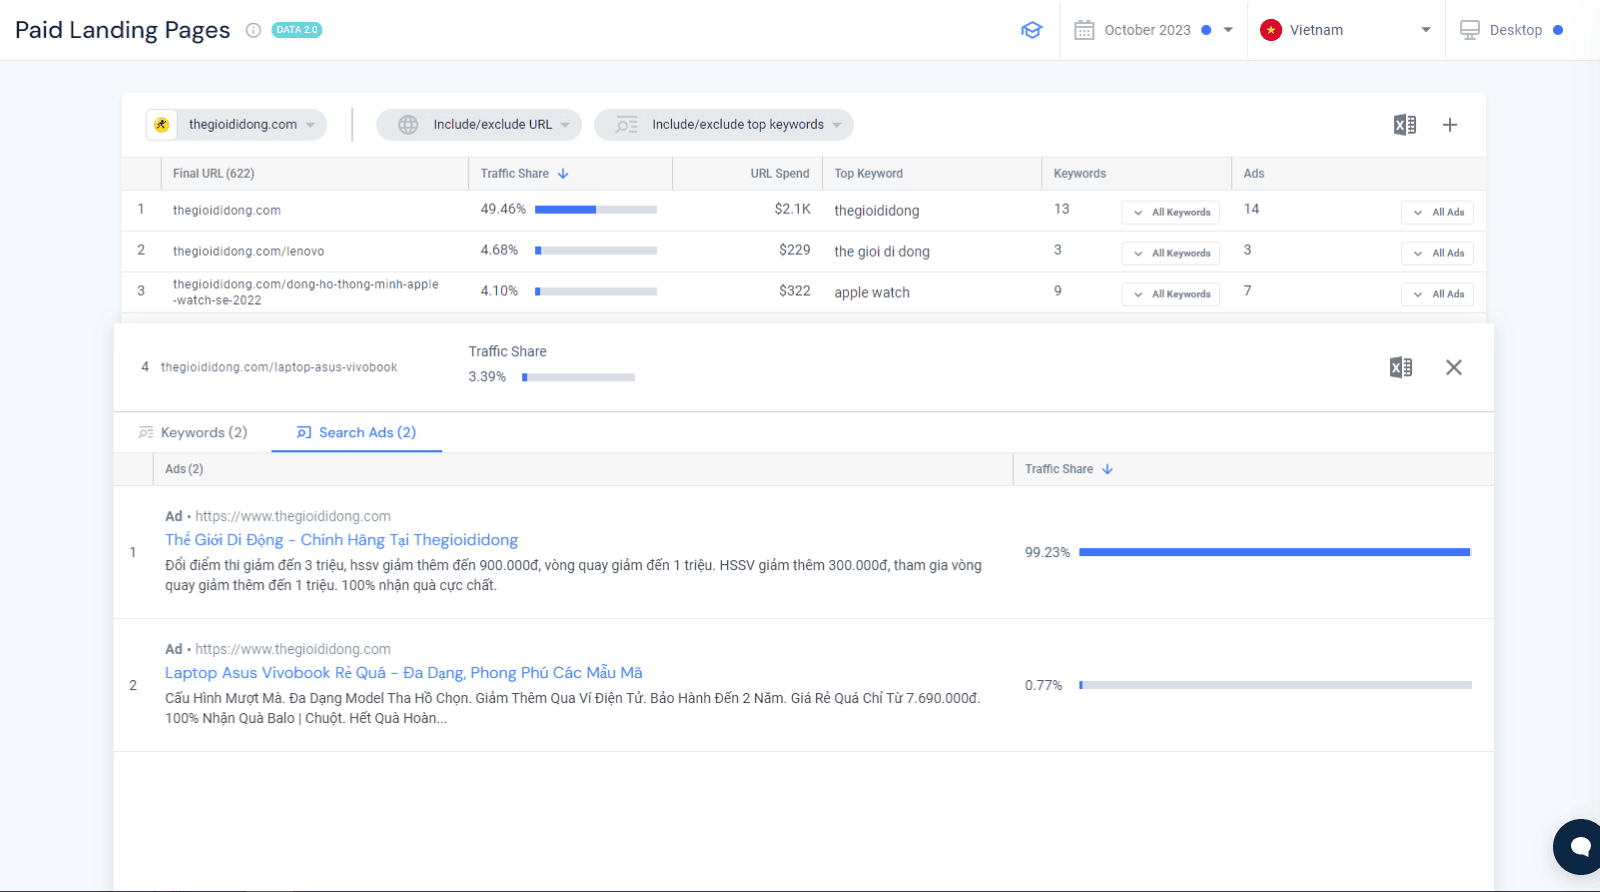Click the info icon beside Paid Landing Pages
Screen dimensions: 1600x892
coord(253,30)
